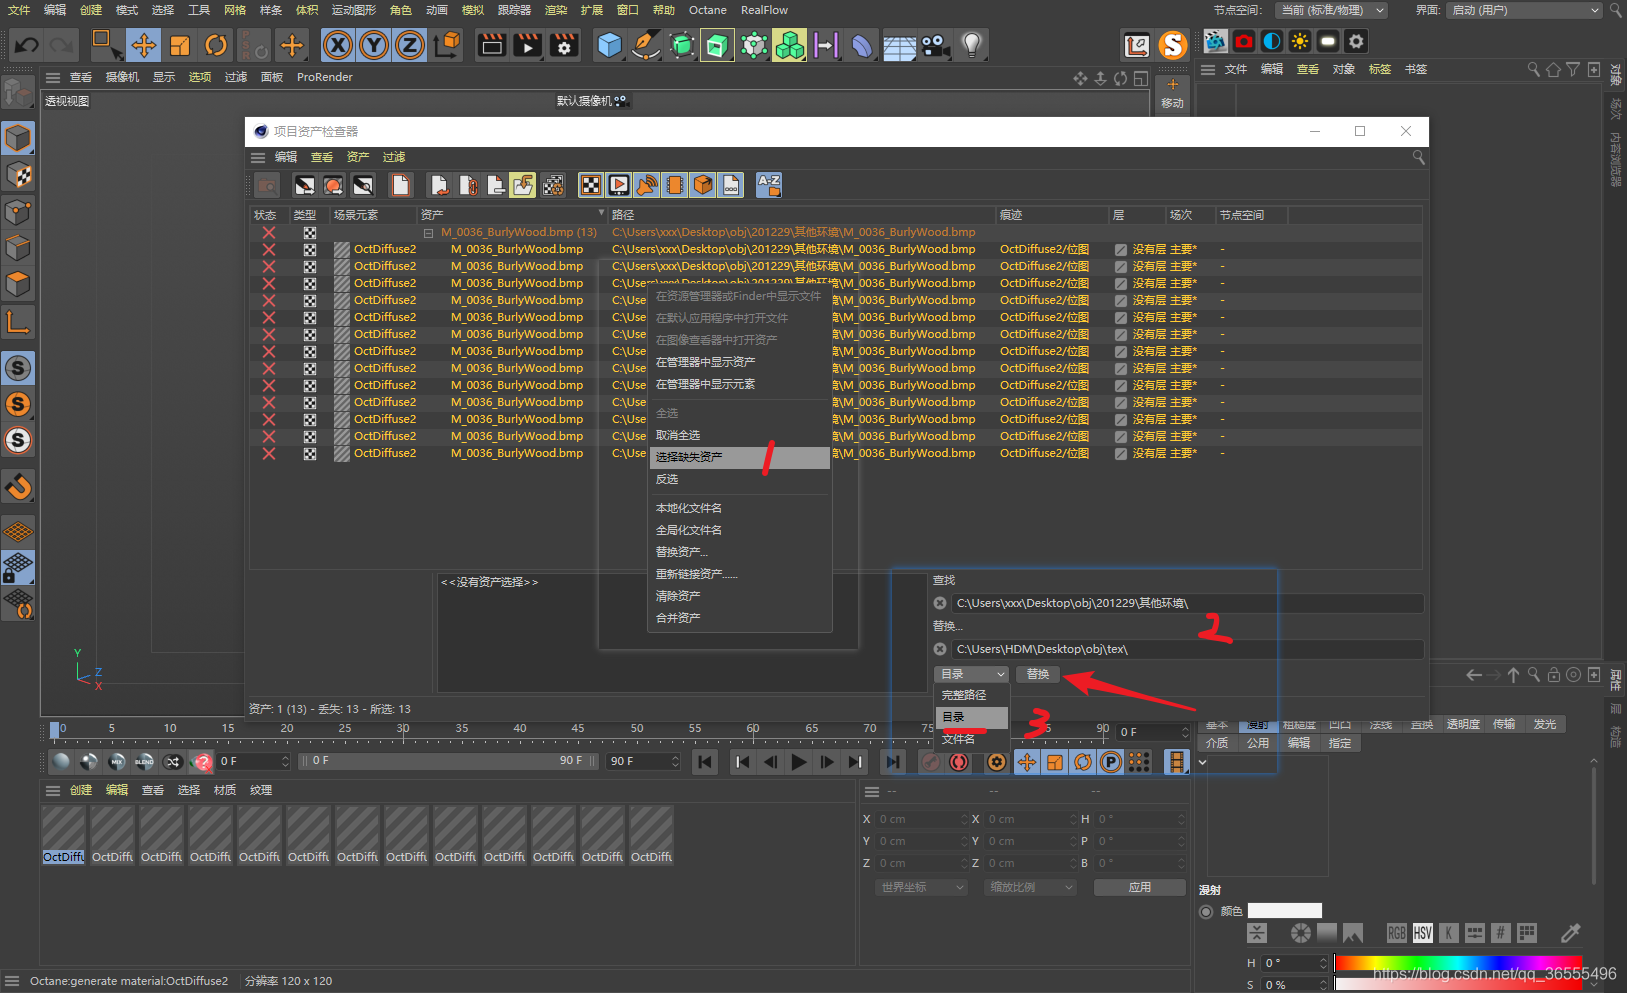The image size is (1627, 993).
Task: Select the Move tool in top toolbar
Action: tap(144, 45)
